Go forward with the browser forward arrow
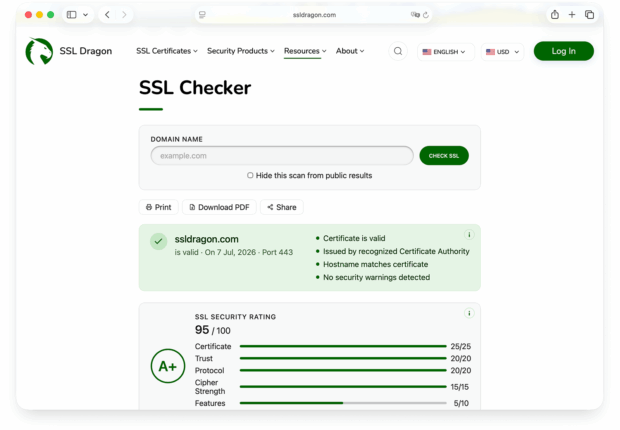 pyautogui.click(x=124, y=15)
